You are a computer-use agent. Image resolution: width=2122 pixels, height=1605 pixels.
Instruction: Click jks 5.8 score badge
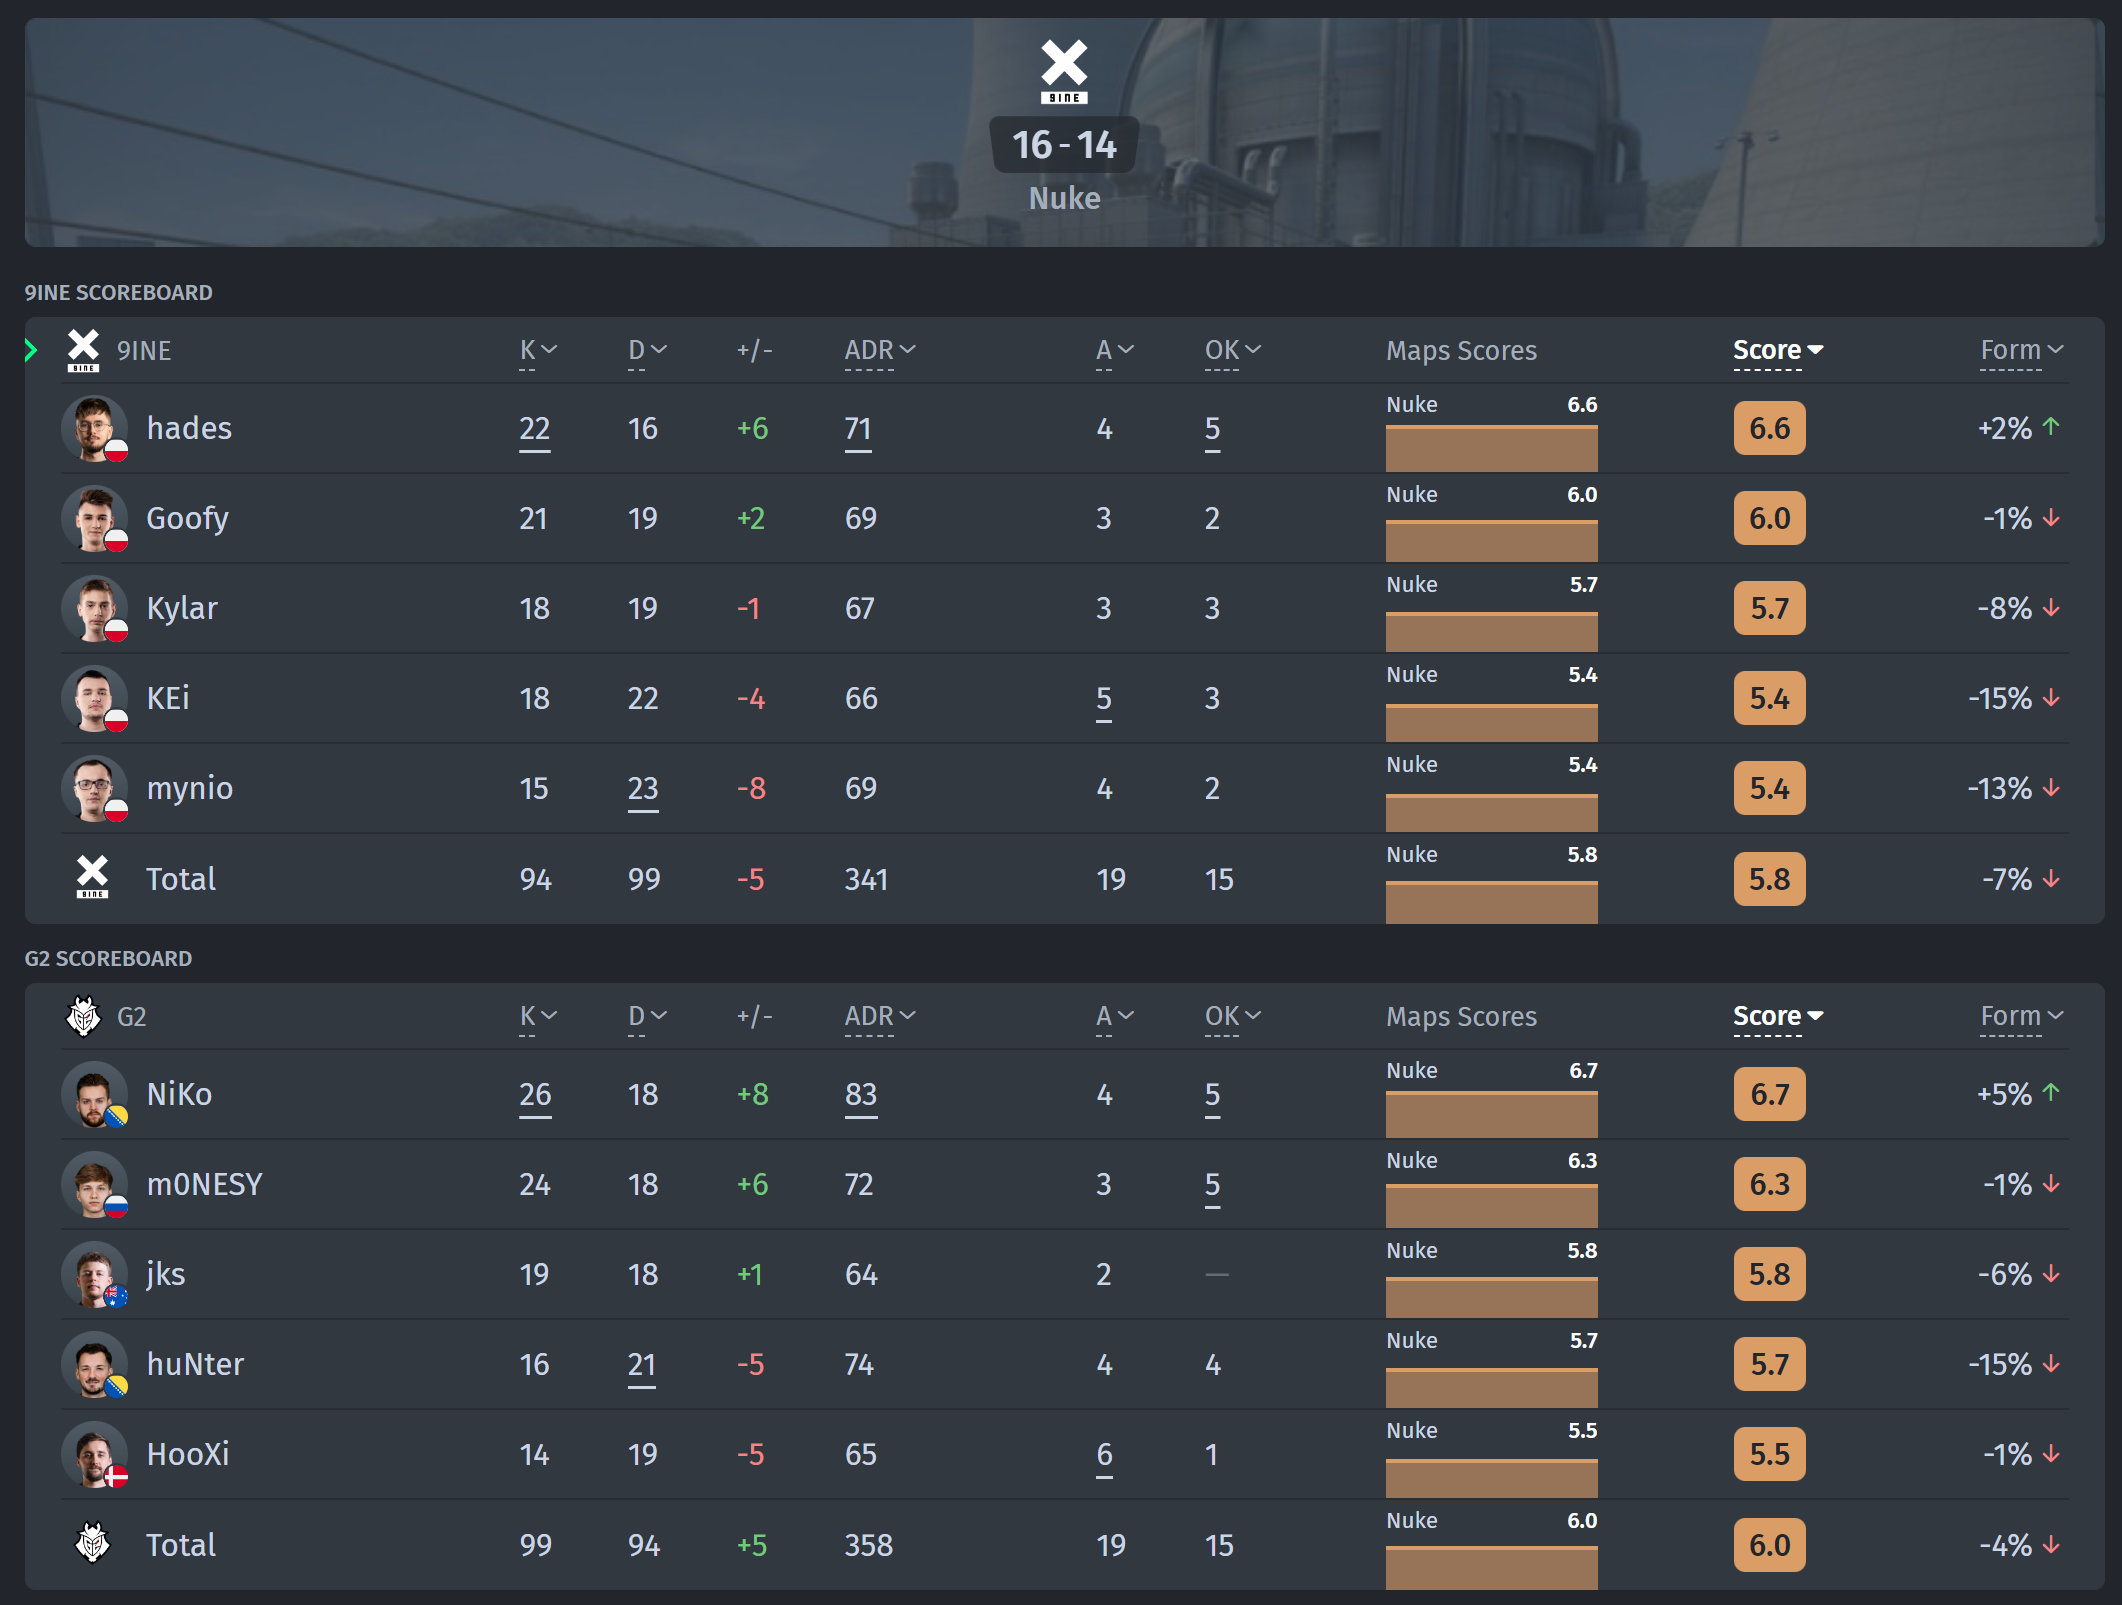(x=1769, y=1274)
